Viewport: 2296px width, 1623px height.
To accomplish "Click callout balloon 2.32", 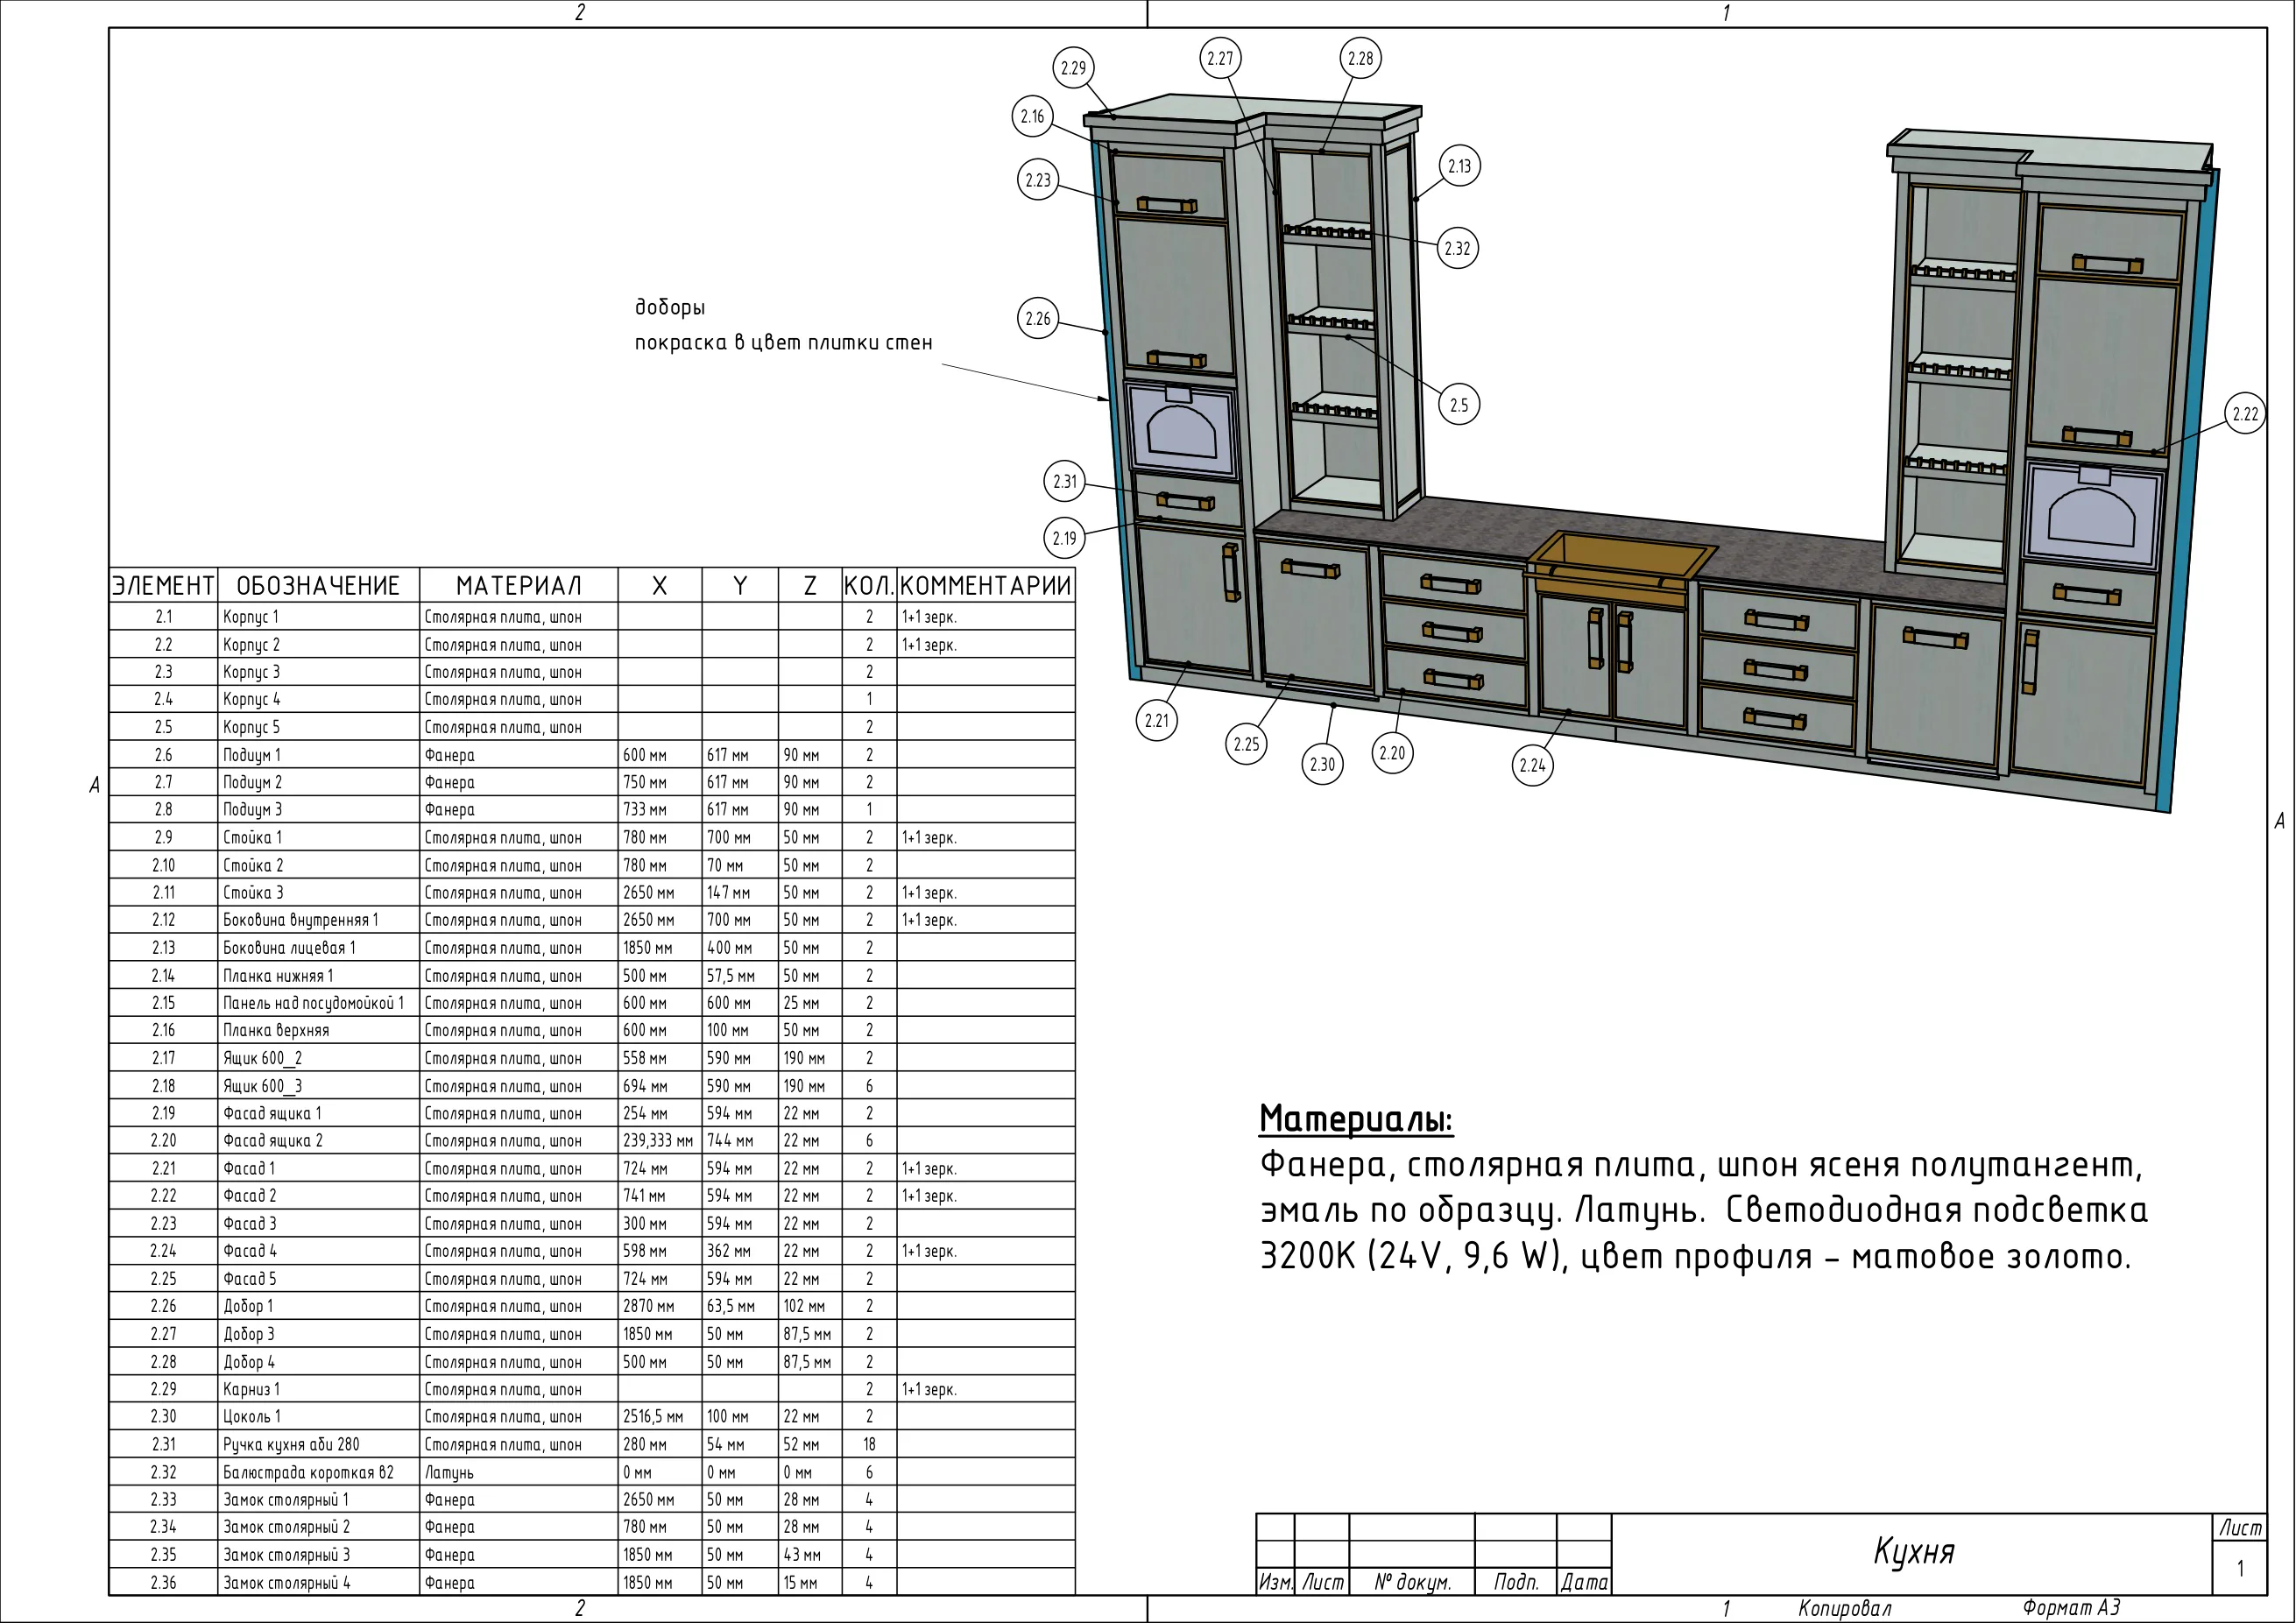I will point(1458,248).
